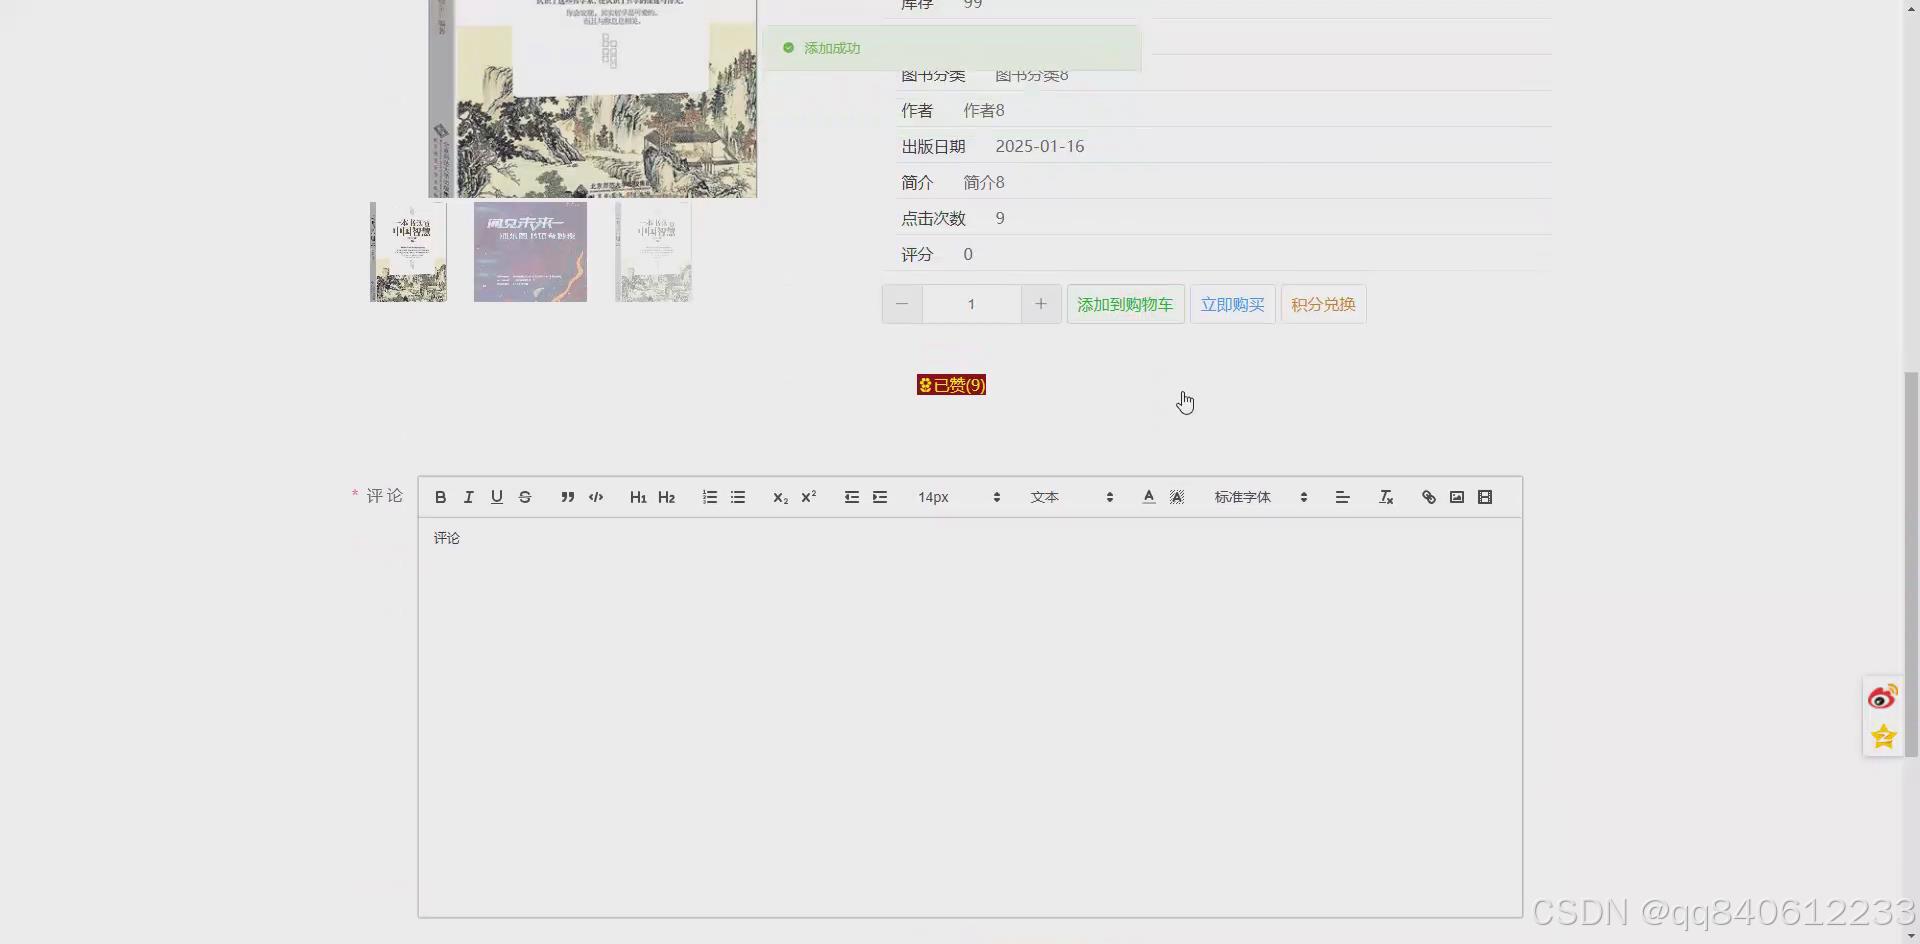Click the 立即购买 purchase button

1231,304
